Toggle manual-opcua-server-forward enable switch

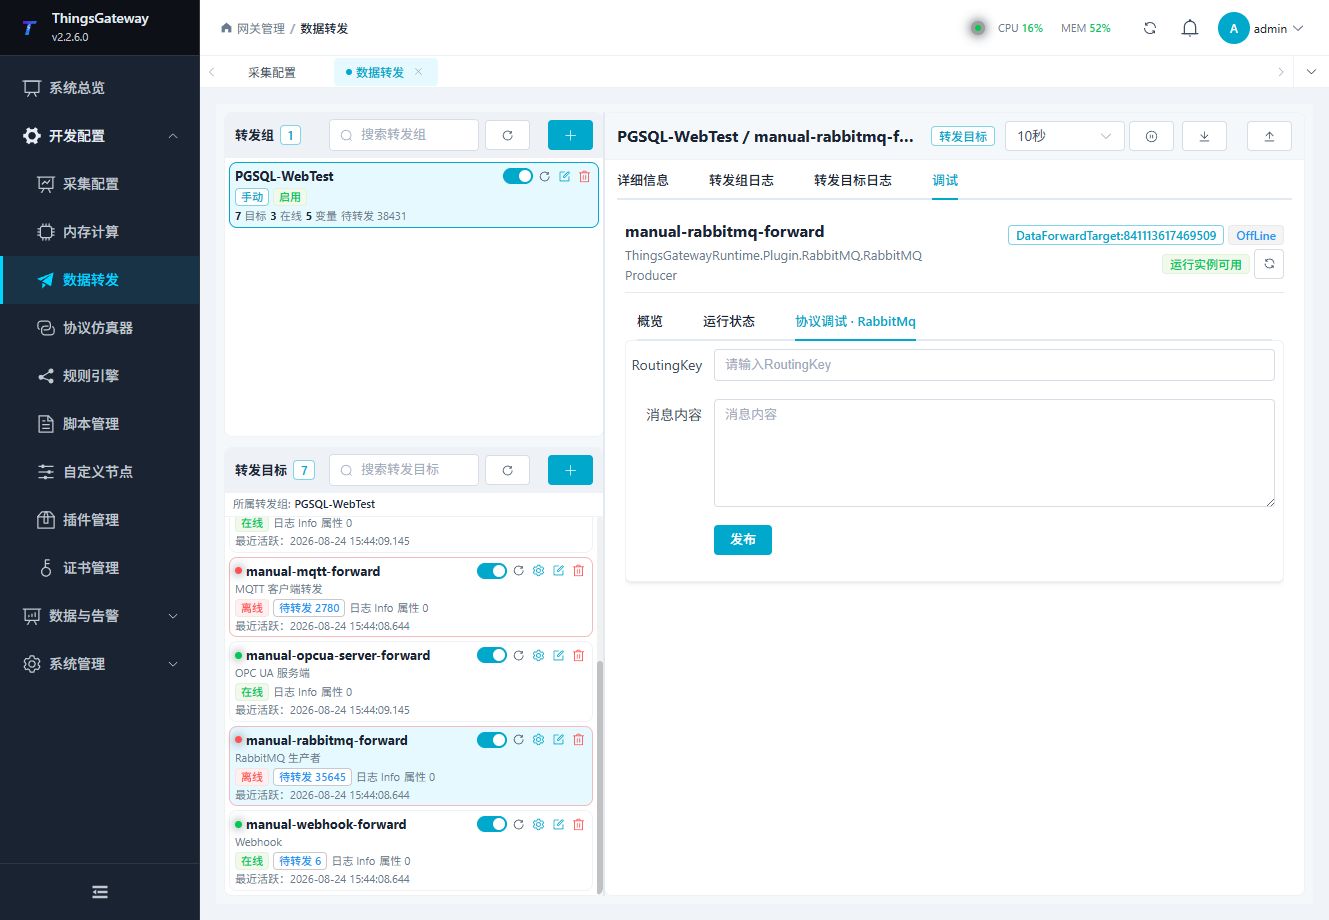tap(491, 655)
